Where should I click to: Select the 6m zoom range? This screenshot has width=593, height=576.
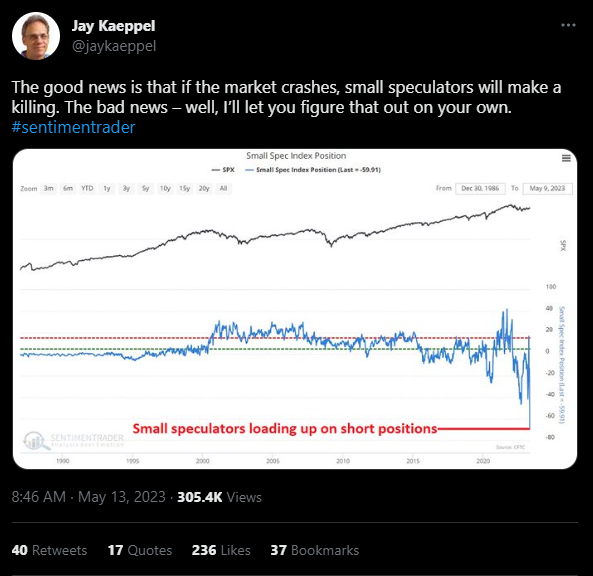pos(68,188)
